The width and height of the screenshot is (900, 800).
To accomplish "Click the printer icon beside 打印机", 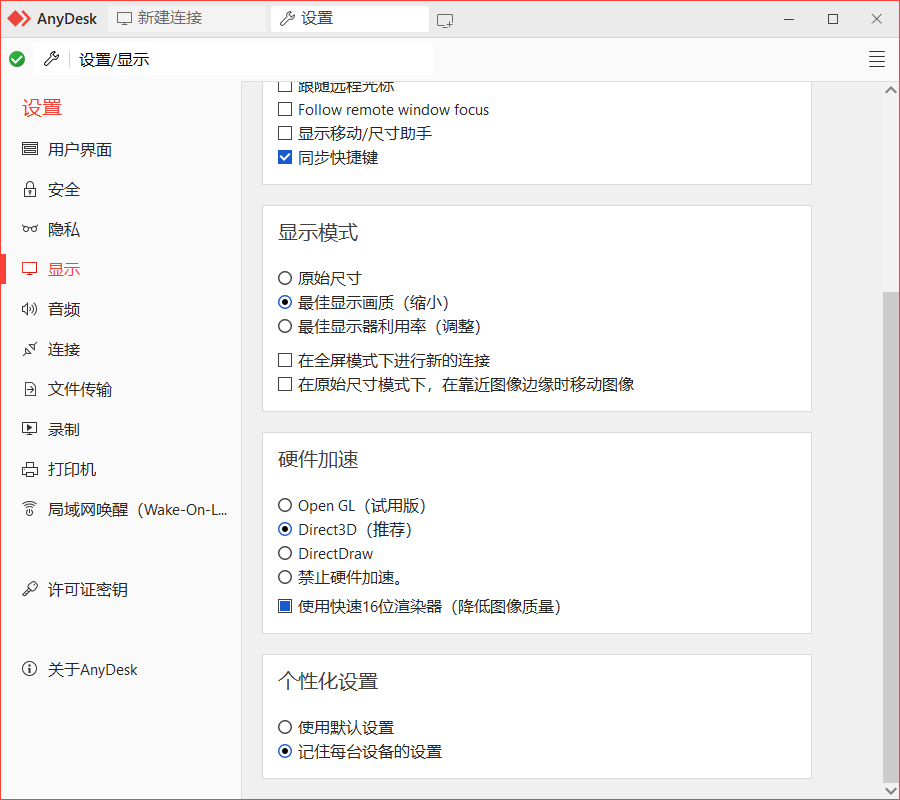I will (x=30, y=469).
